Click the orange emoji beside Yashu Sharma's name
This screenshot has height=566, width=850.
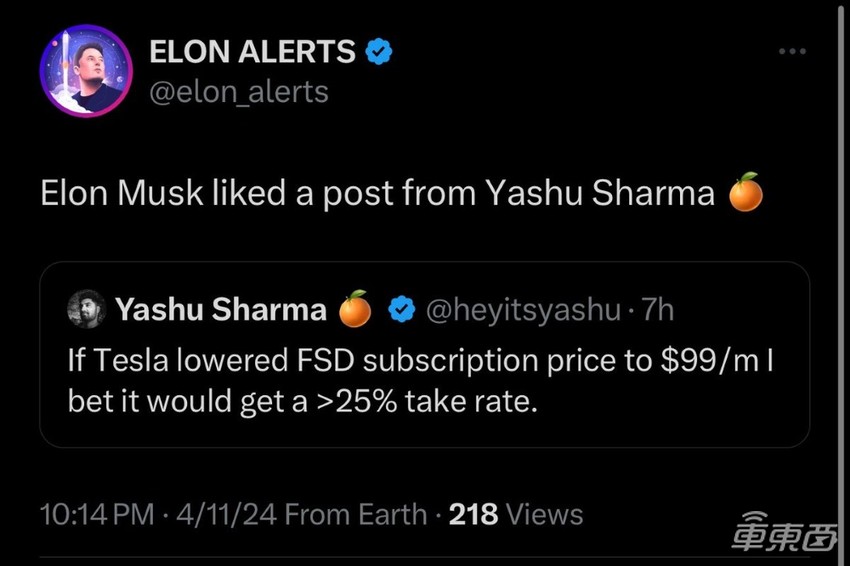click(355, 310)
